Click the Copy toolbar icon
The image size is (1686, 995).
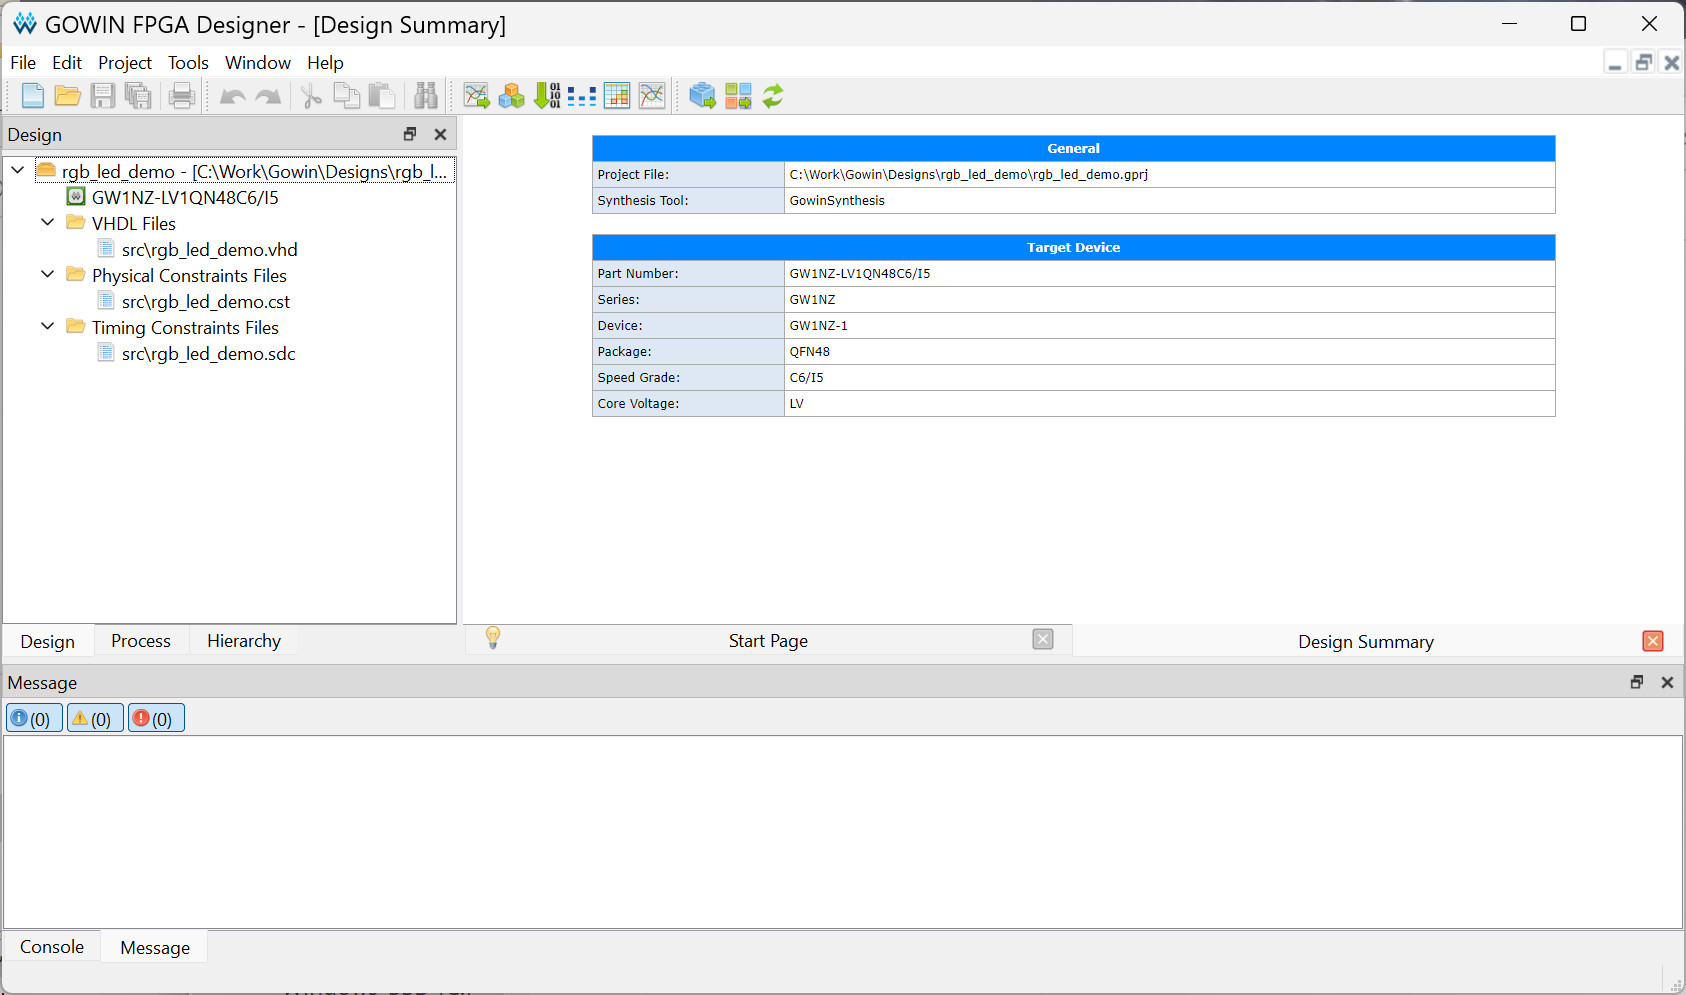click(x=347, y=96)
